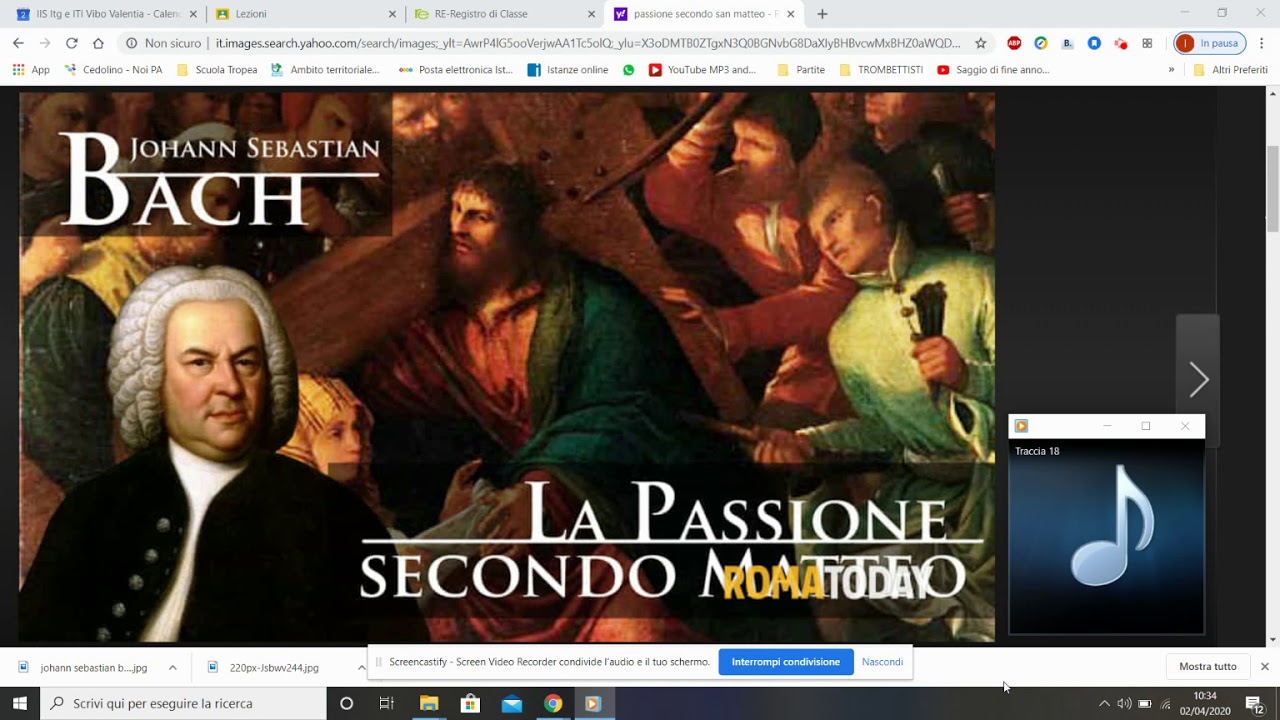Open the Windows Start menu
The height and width of the screenshot is (720, 1280).
[x=20, y=703]
